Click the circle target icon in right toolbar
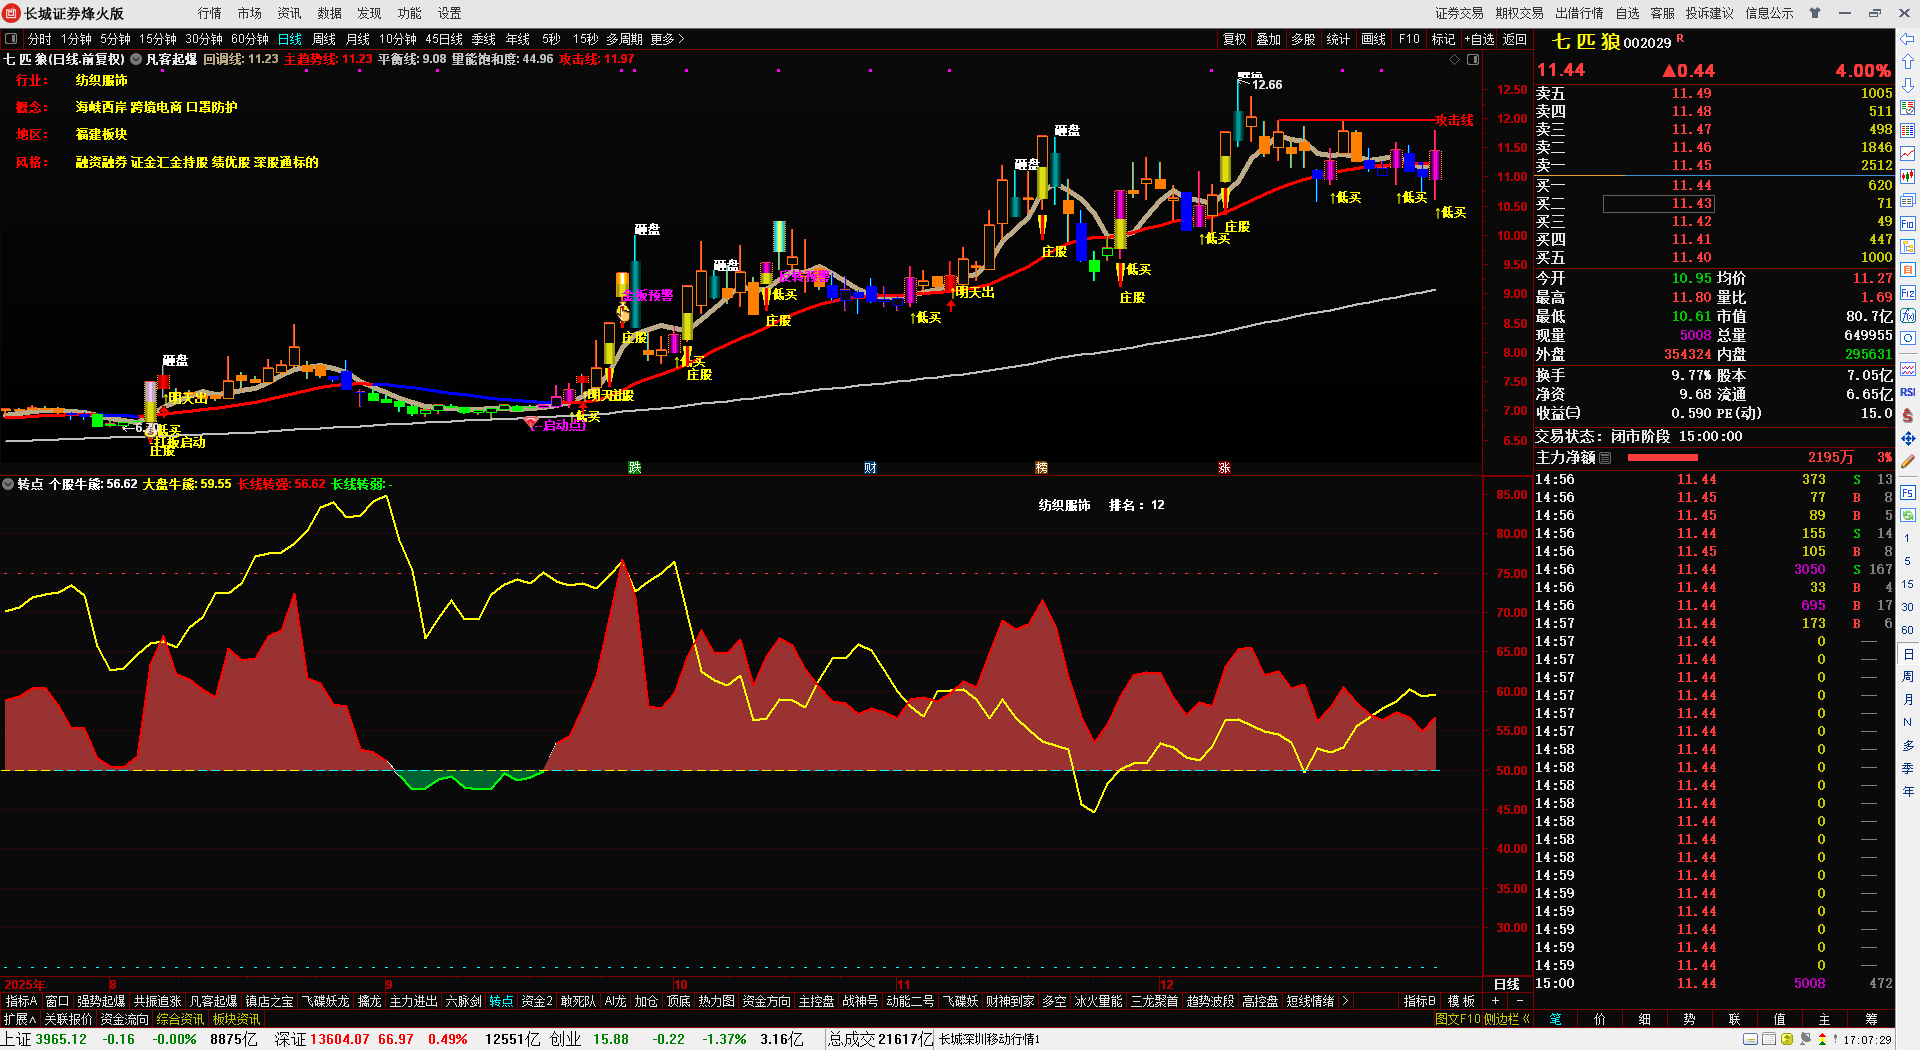The height and width of the screenshot is (1050, 1920). point(1908,339)
